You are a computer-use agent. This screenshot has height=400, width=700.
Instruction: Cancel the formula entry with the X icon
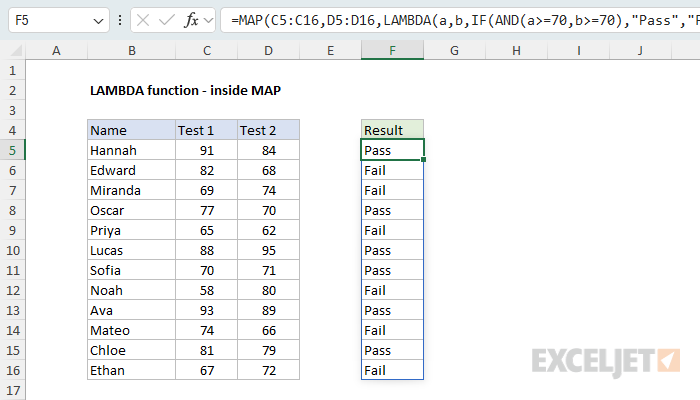pyautogui.click(x=143, y=20)
